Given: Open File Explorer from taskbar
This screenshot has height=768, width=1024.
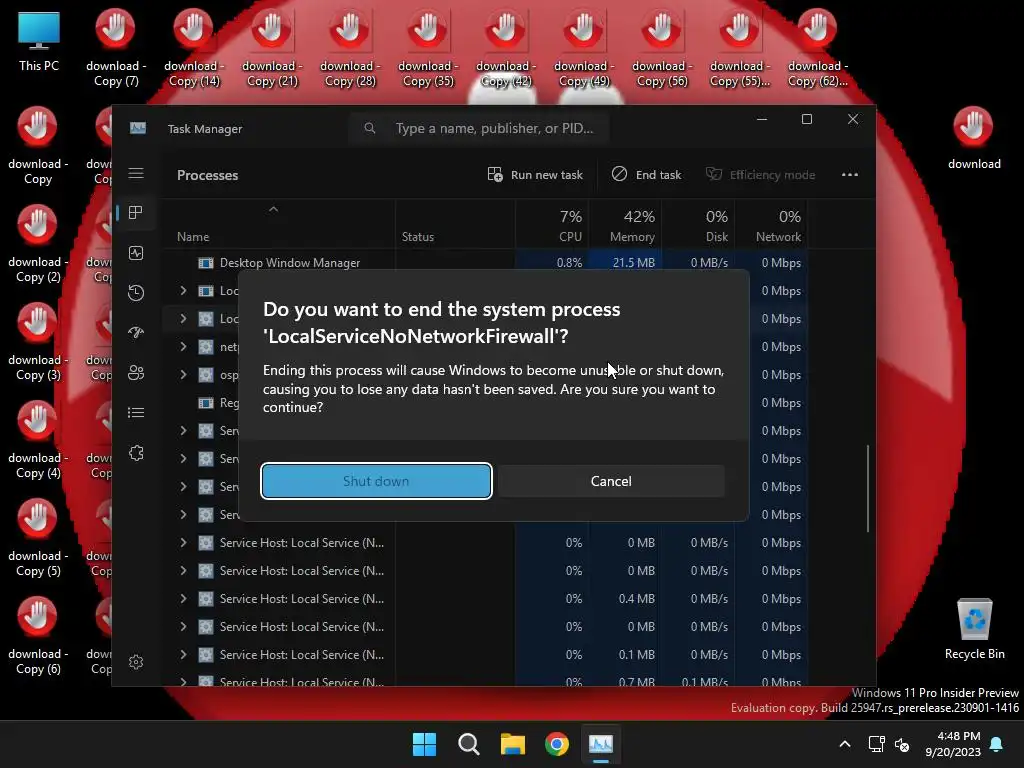Looking at the screenshot, I should tap(513, 744).
